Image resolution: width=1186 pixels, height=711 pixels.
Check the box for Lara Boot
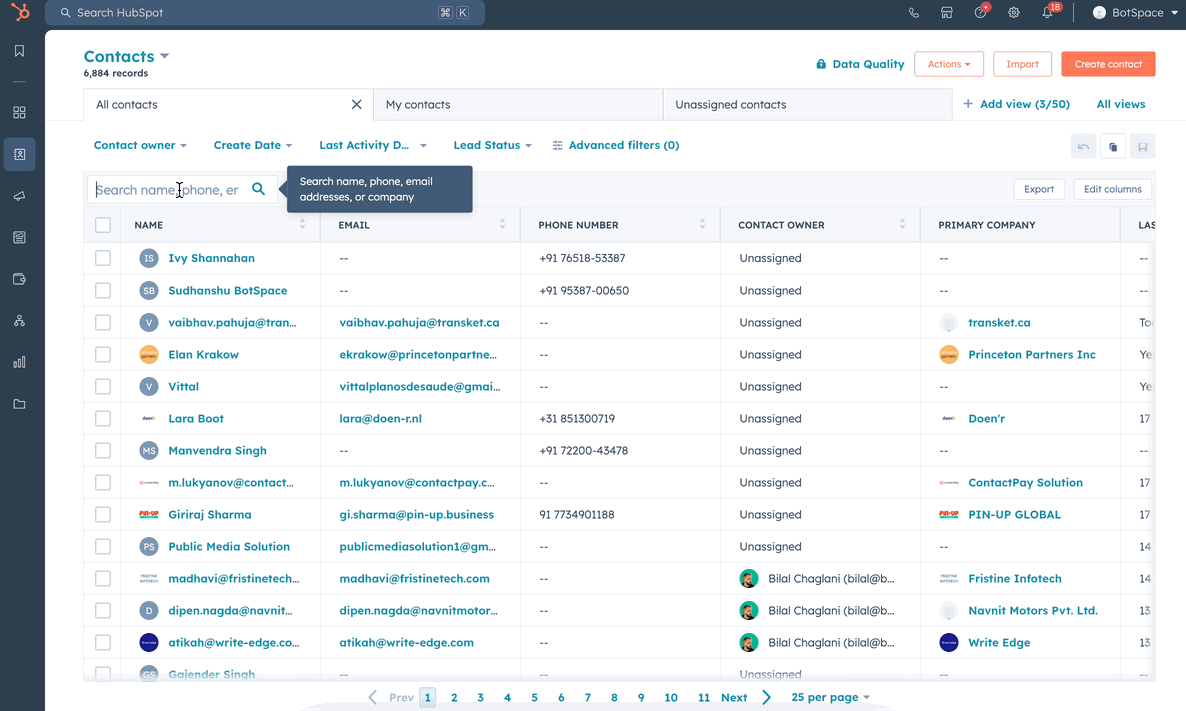tap(103, 418)
